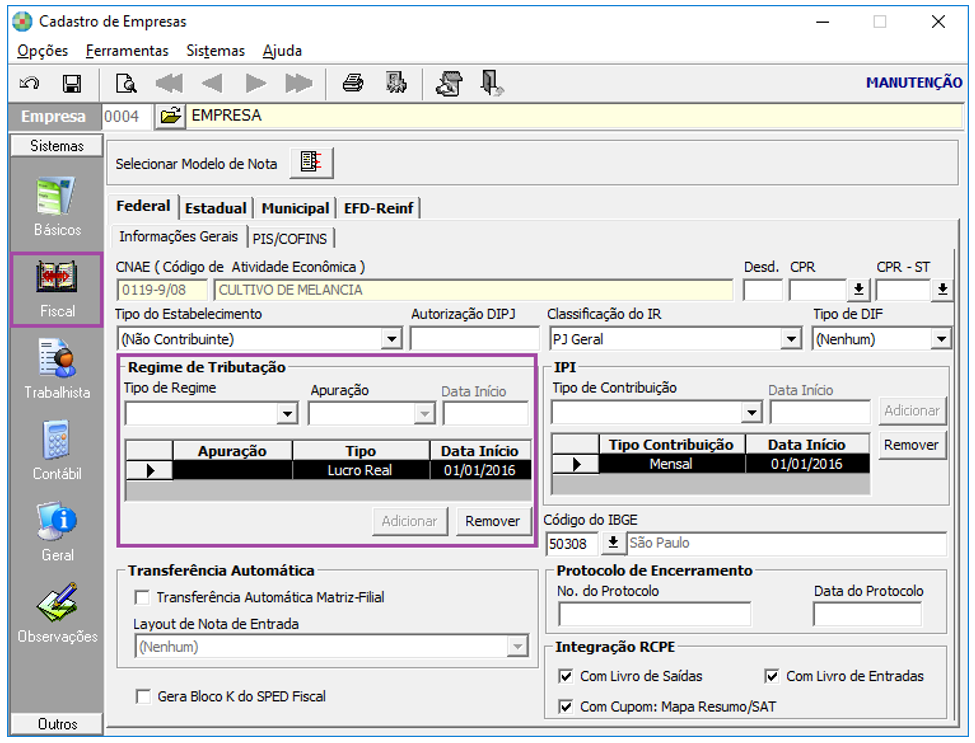Click the Save diskette icon in toolbar

(x=72, y=84)
